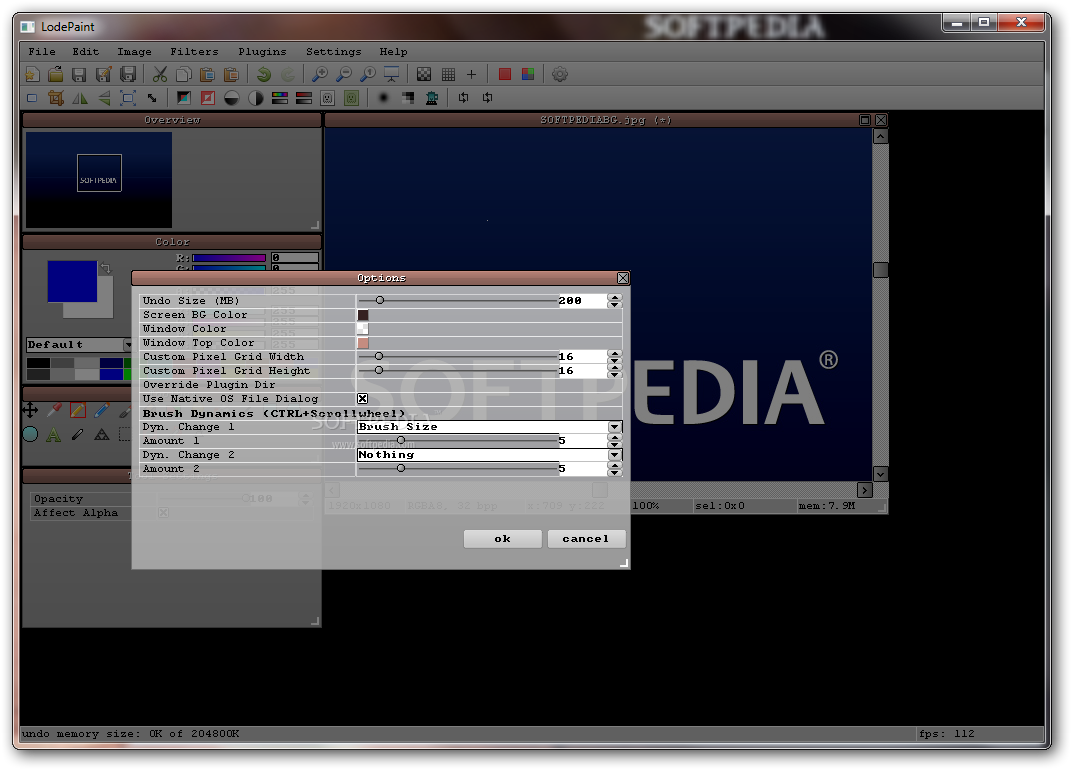Toggle Use Native OS File Dialog checkbox

(362, 399)
